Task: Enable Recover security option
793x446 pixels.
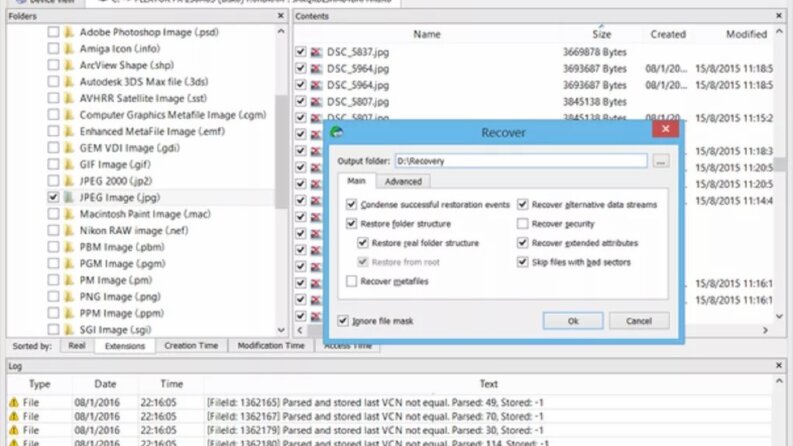Action: pyautogui.click(x=522, y=224)
